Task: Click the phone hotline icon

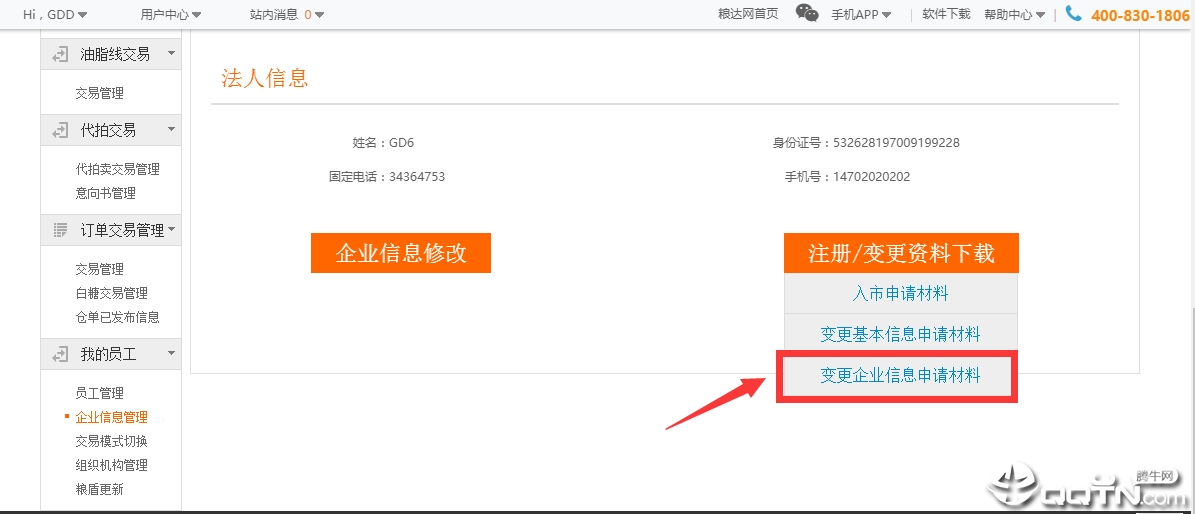Action: tap(1074, 14)
